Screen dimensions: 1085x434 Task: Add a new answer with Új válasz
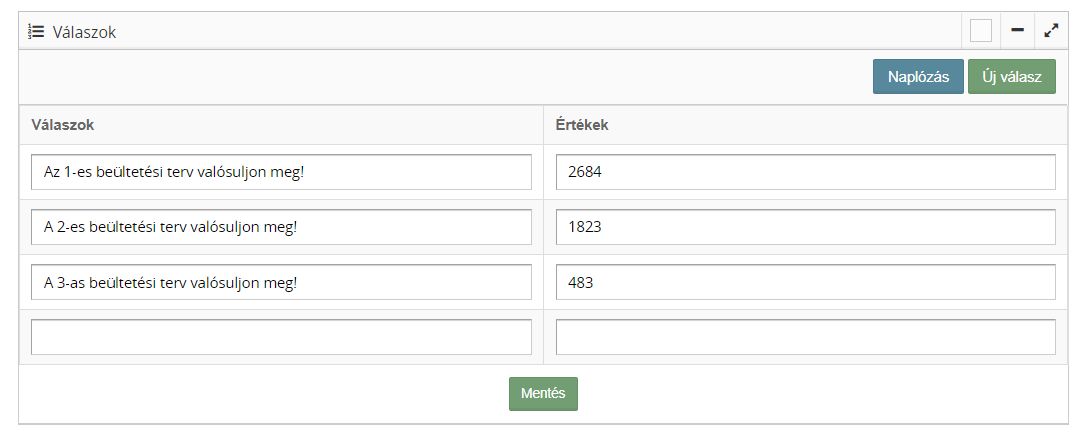[1011, 77]
